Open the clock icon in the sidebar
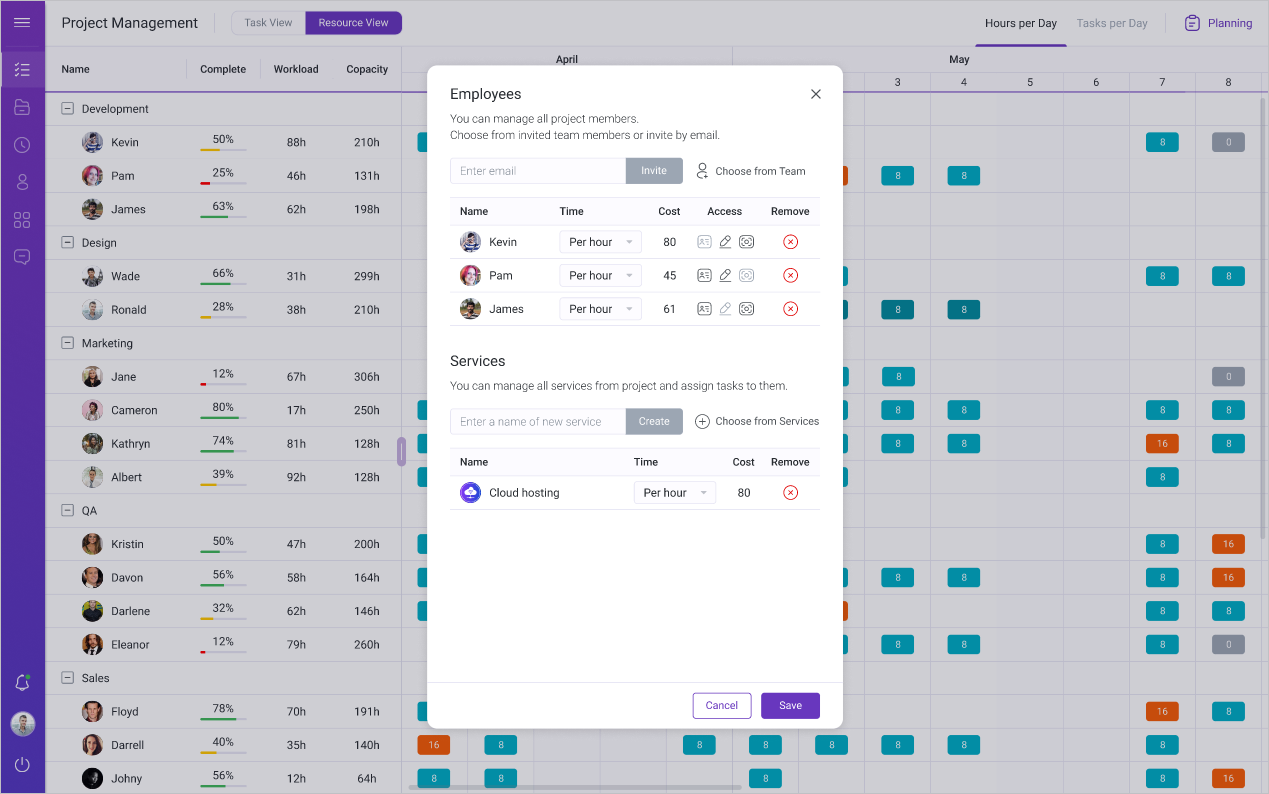 tap(22, 145)
